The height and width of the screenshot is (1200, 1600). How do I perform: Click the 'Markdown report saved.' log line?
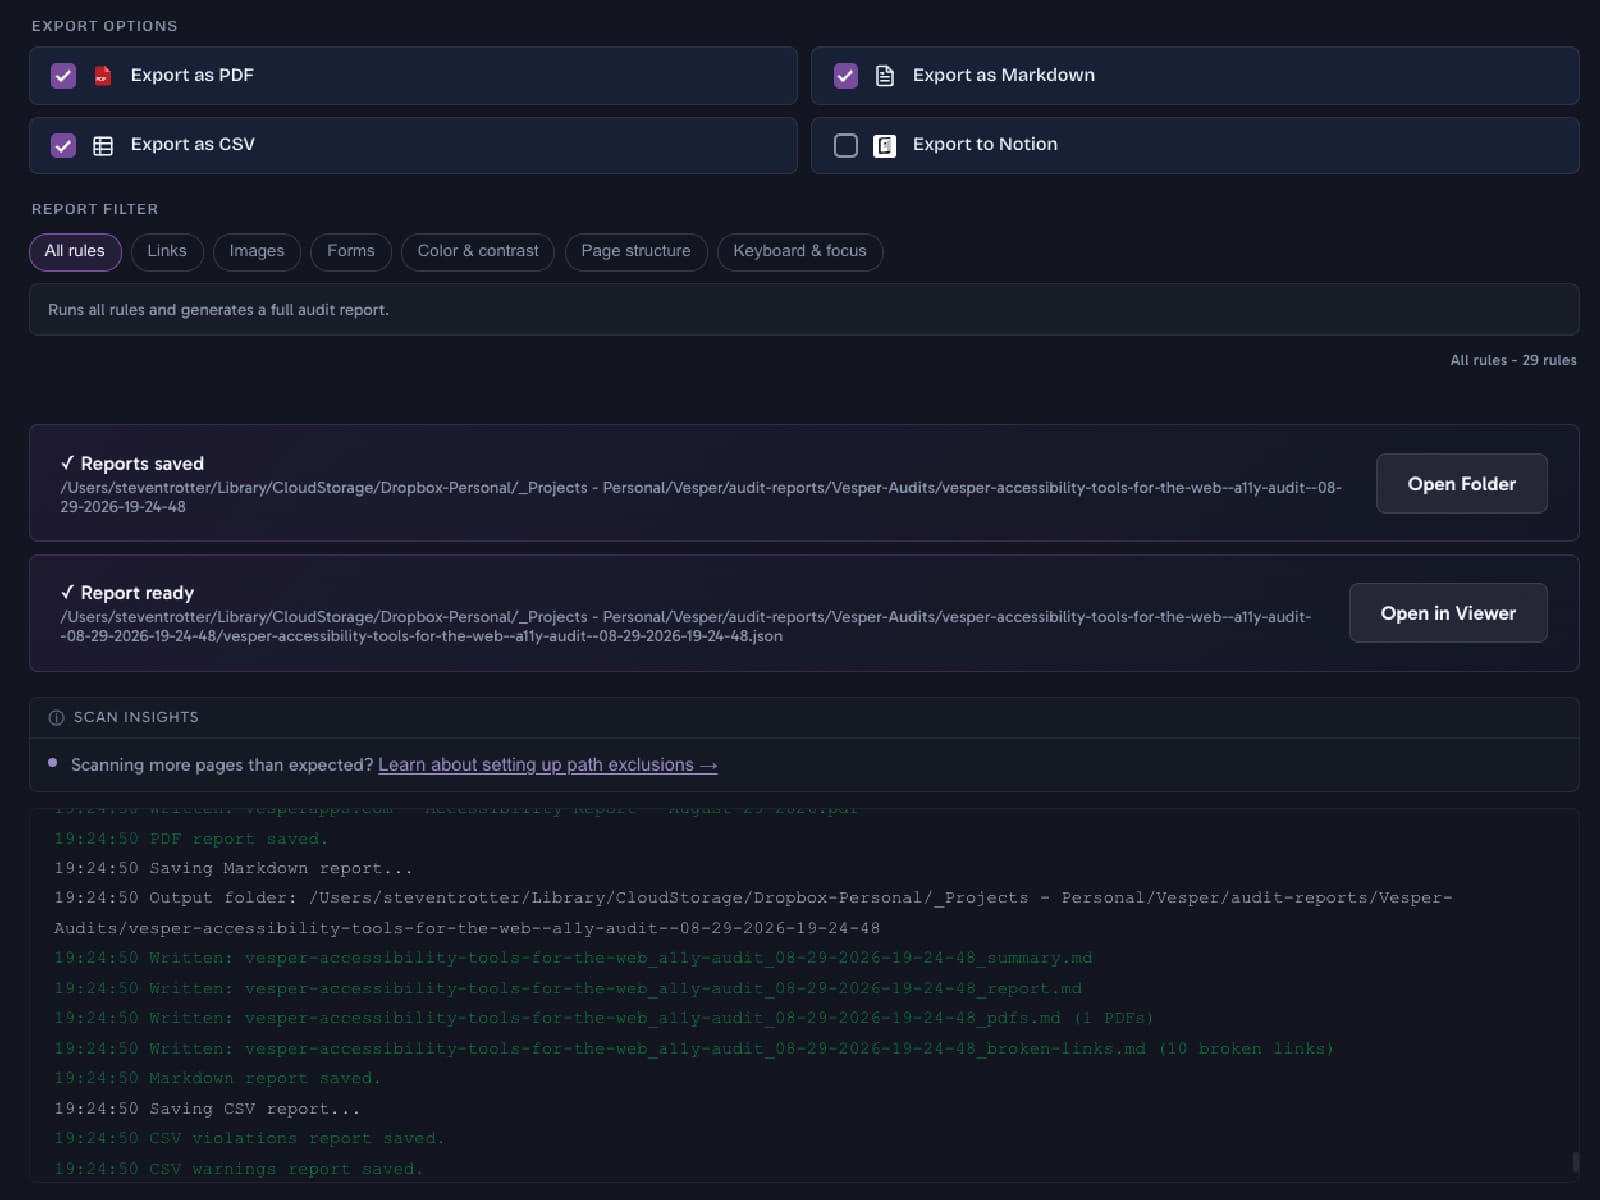(x=217, y=1079)
